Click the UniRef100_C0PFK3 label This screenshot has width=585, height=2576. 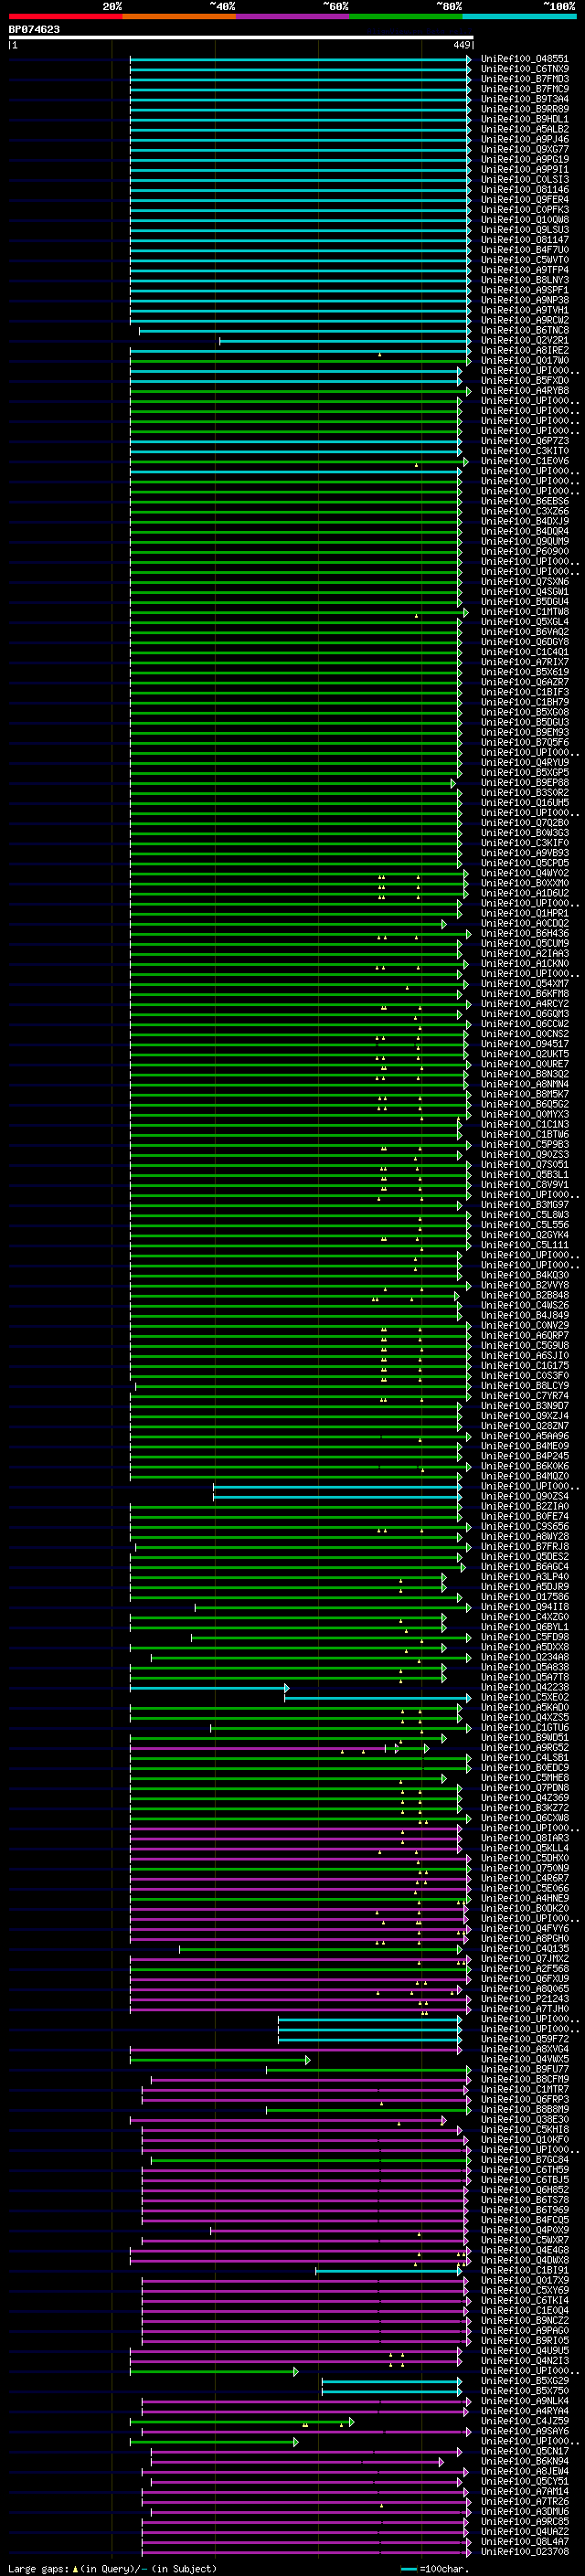pyautogui.click(x=524, y=210)
